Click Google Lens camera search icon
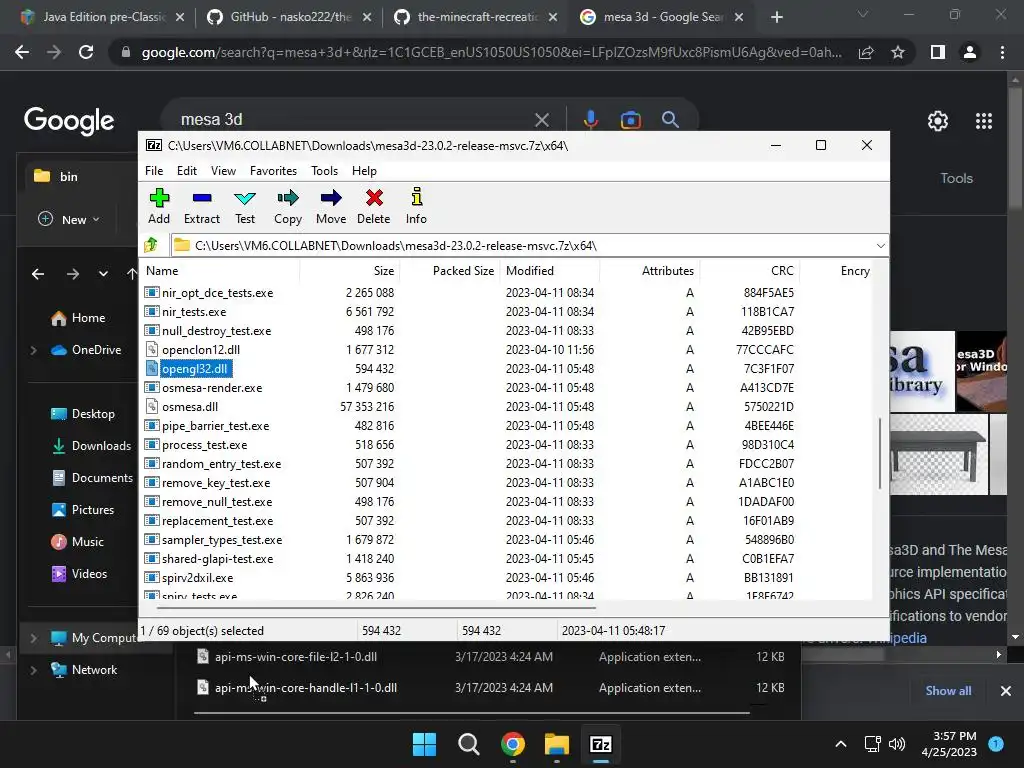The height and width of the screenshot is (768, 1024). coord(630,120)
